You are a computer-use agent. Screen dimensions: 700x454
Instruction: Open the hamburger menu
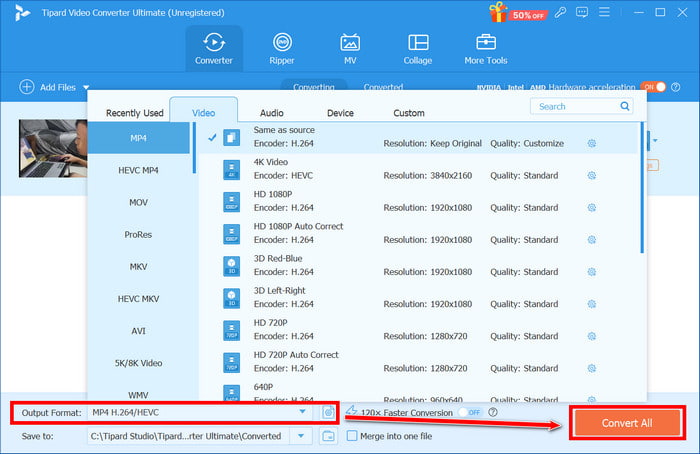(604, 12)
